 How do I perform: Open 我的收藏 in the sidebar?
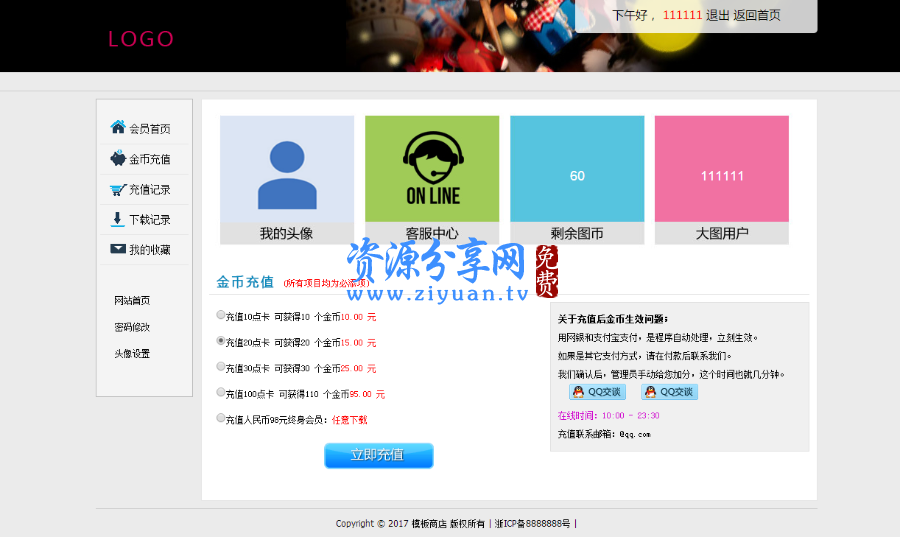tap(149, 250)
